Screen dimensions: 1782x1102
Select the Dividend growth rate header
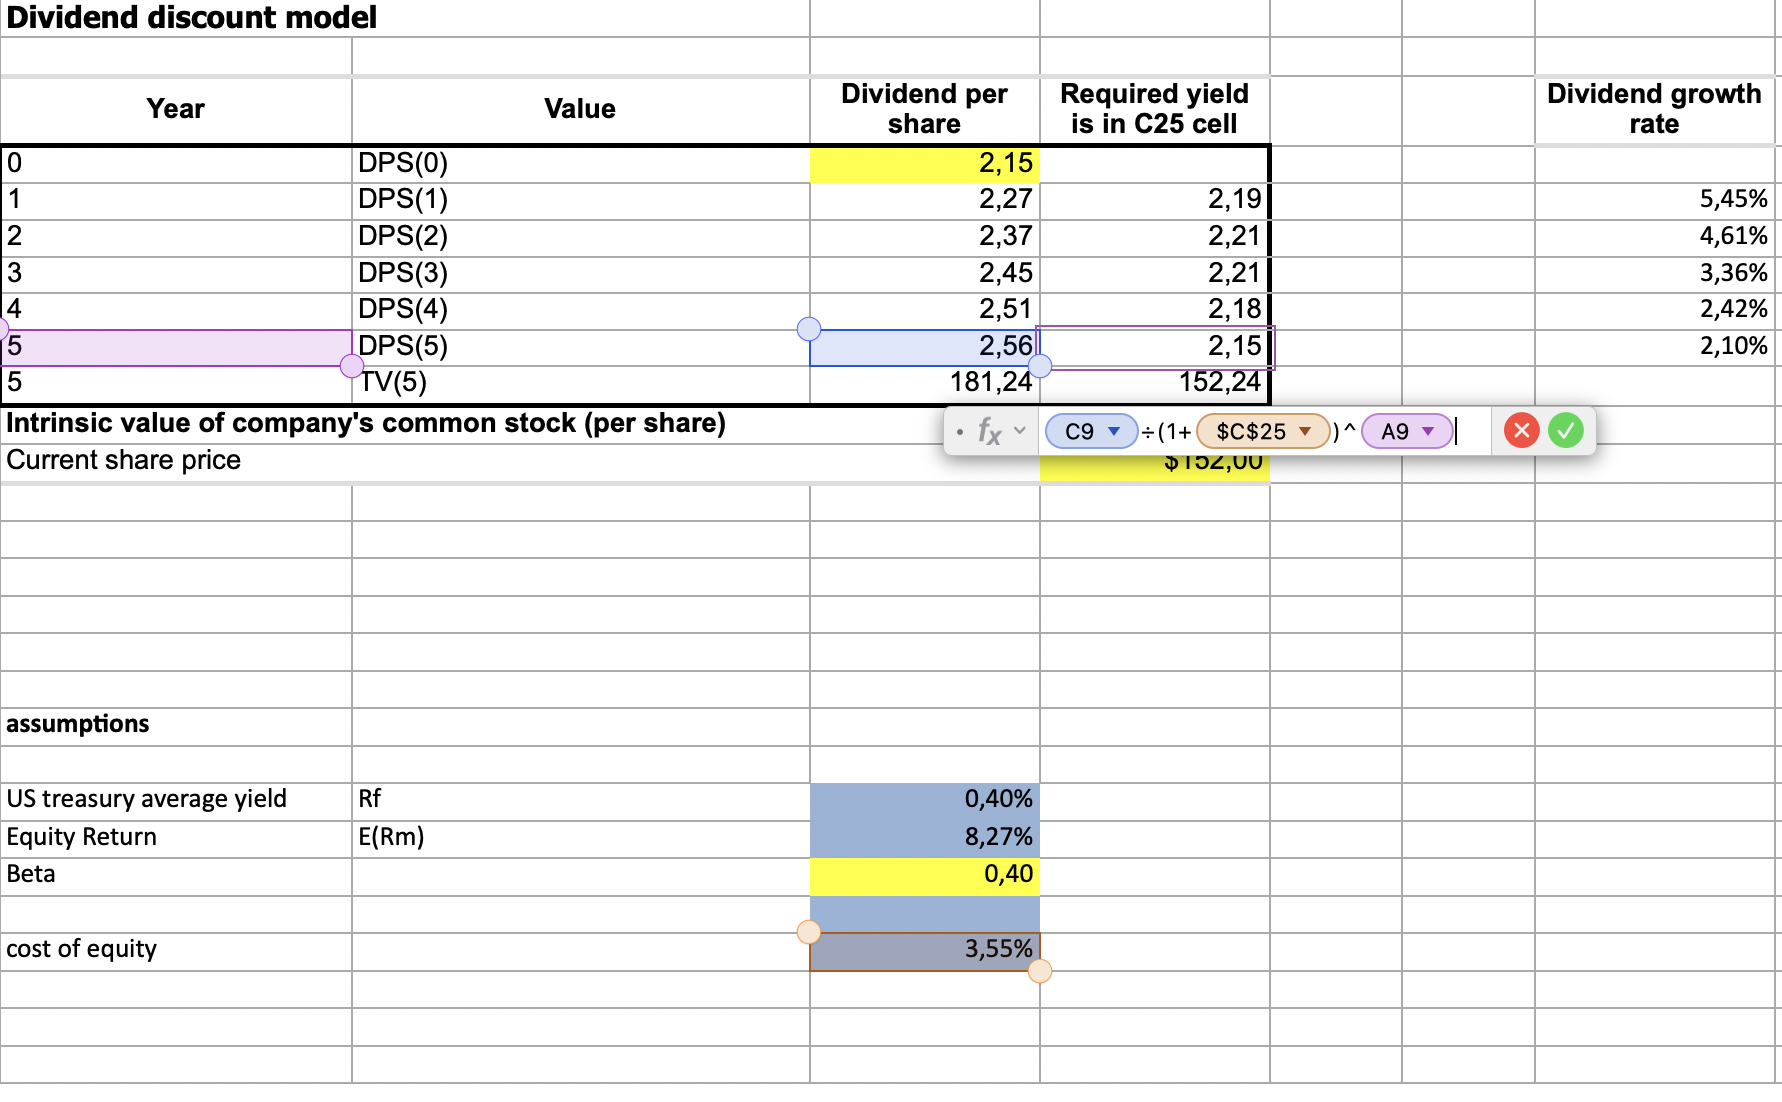point(1654,110)
